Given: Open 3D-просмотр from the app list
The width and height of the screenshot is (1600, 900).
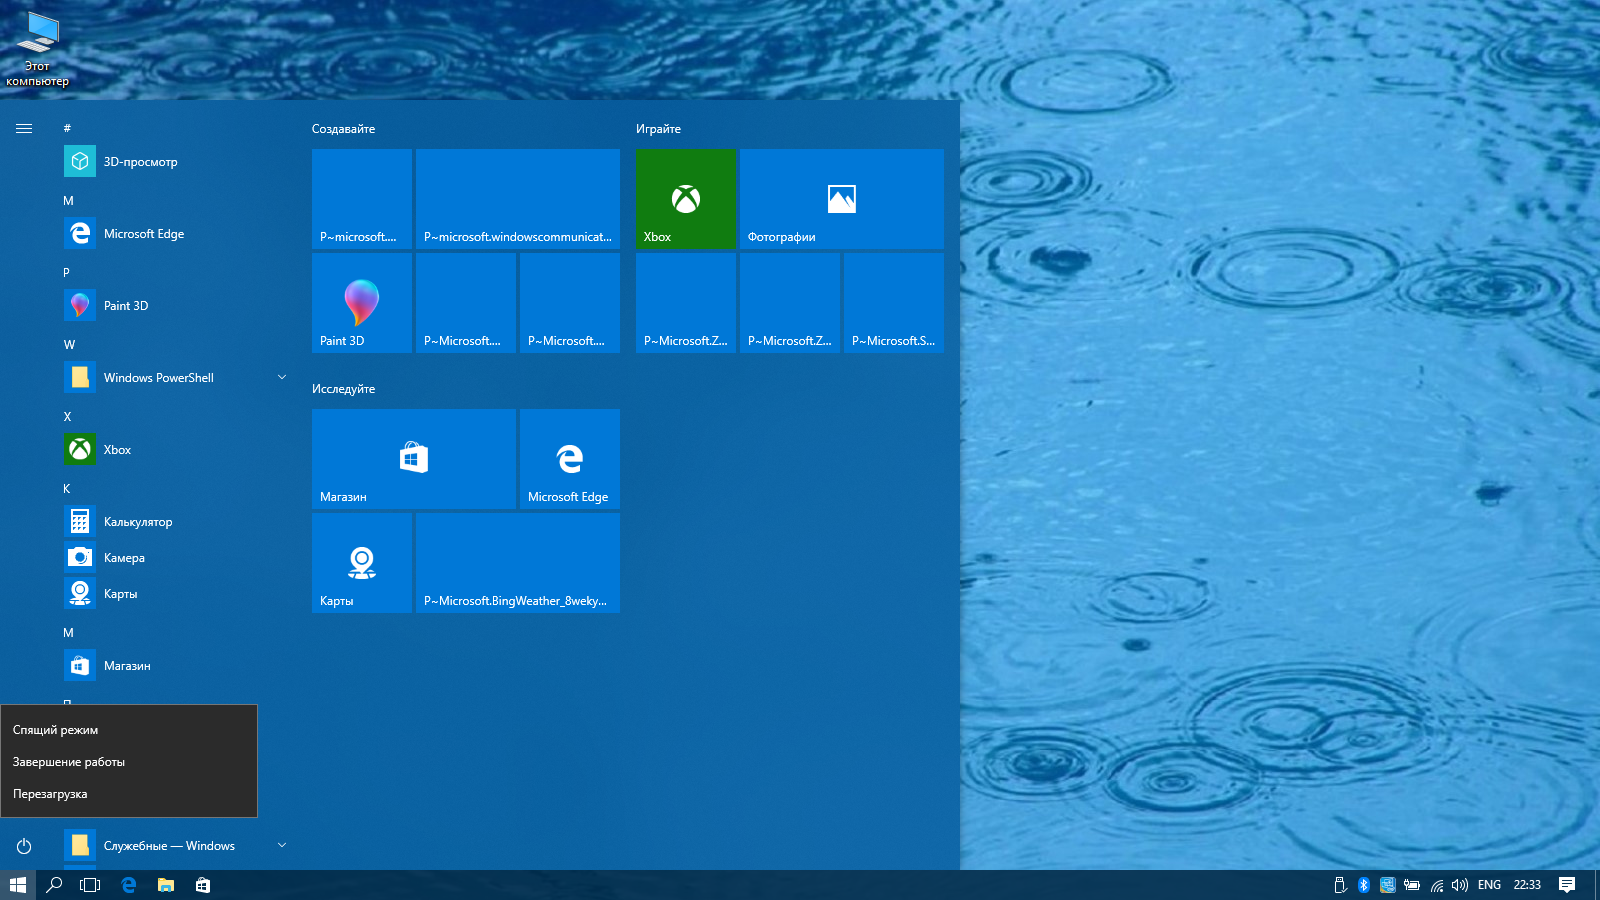Looking at the screenshot, I should tap(140, 162).
